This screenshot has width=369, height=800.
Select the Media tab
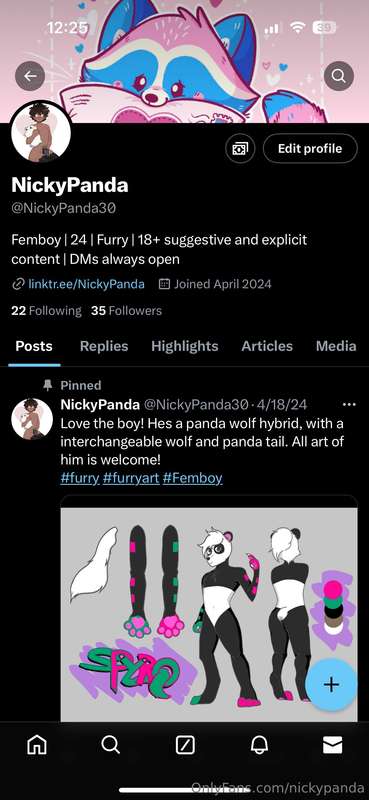click(336, 346)
